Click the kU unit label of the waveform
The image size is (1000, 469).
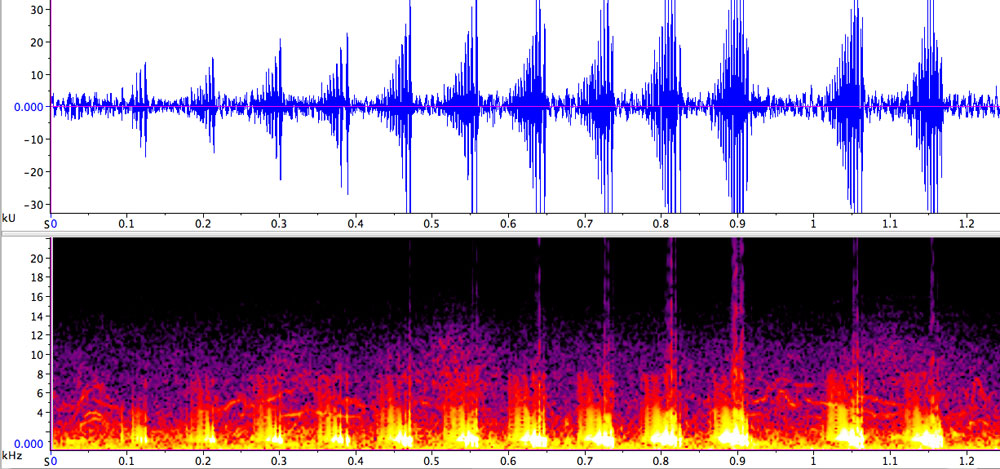pos(9,218)
